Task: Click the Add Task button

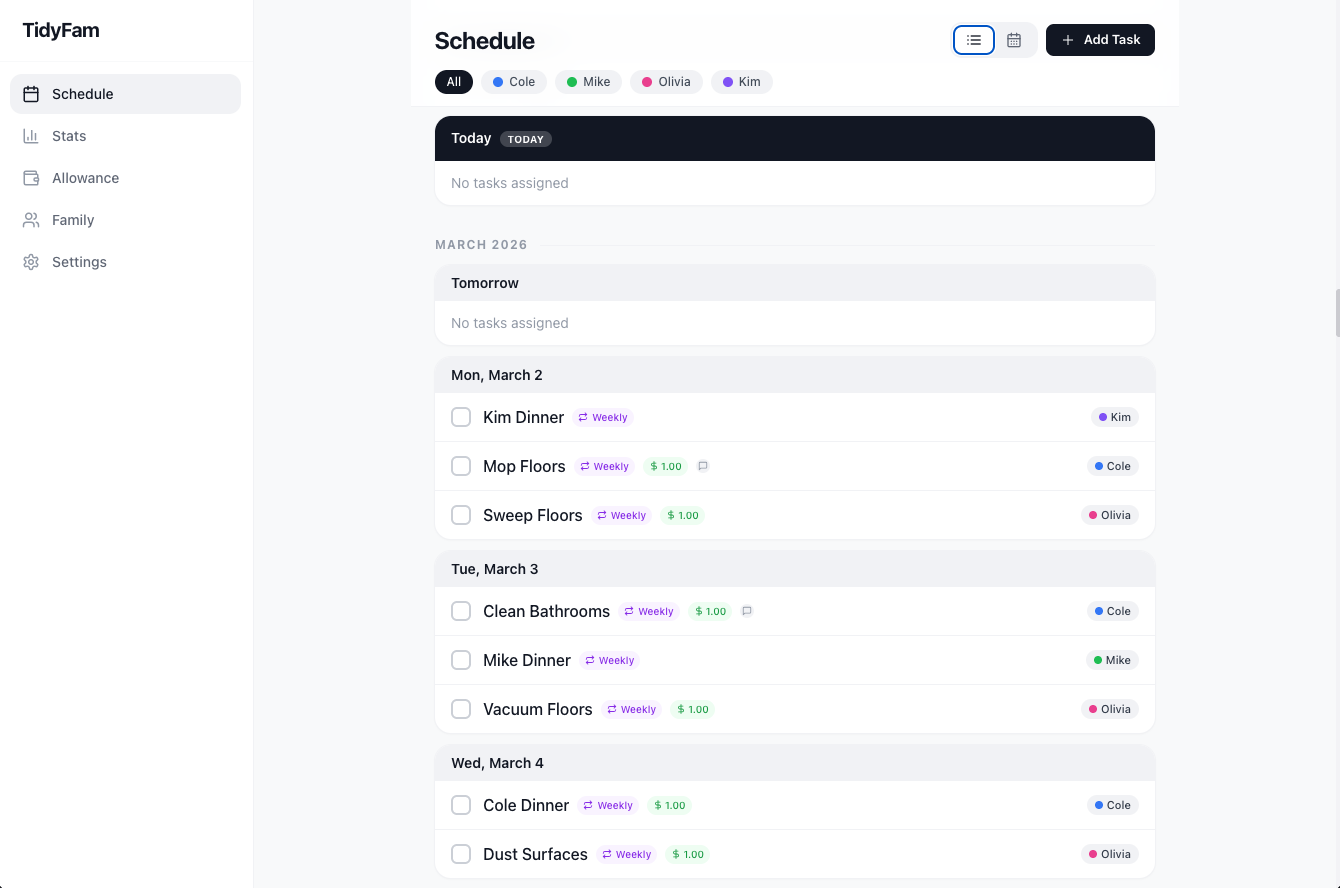Action: pos(1100,40)
